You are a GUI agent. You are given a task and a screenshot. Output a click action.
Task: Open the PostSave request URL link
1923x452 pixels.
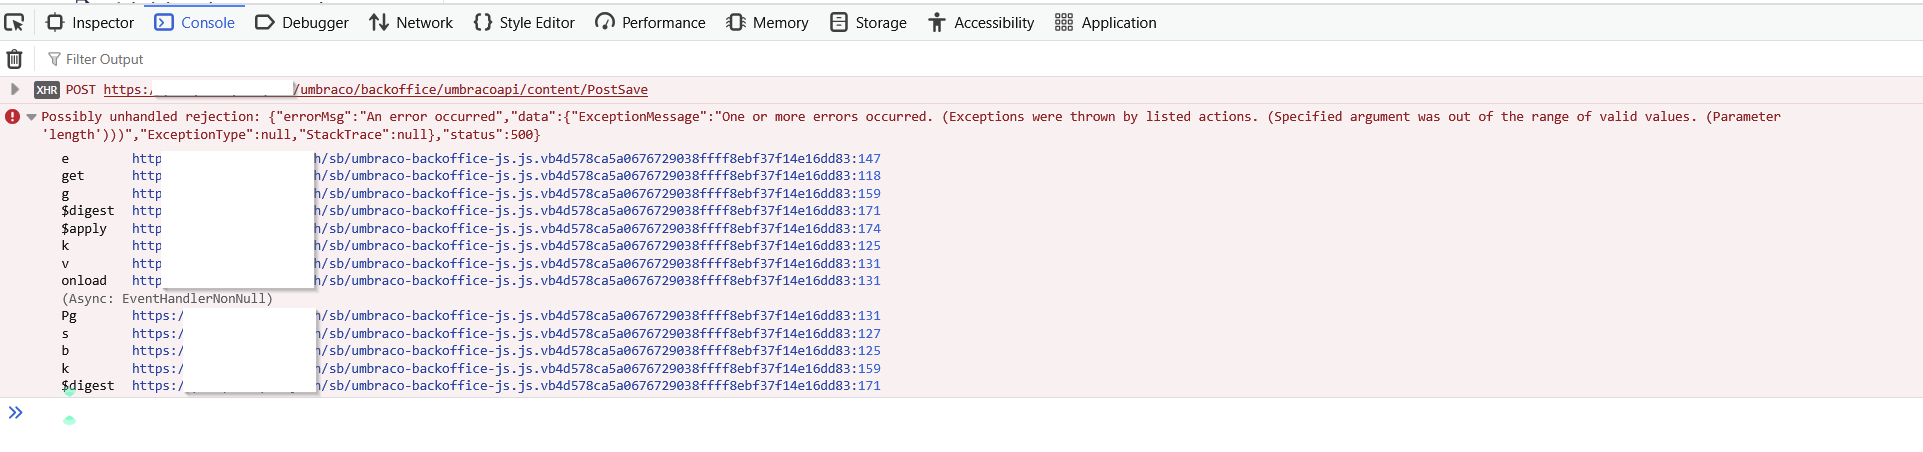(x=472, y=90)
